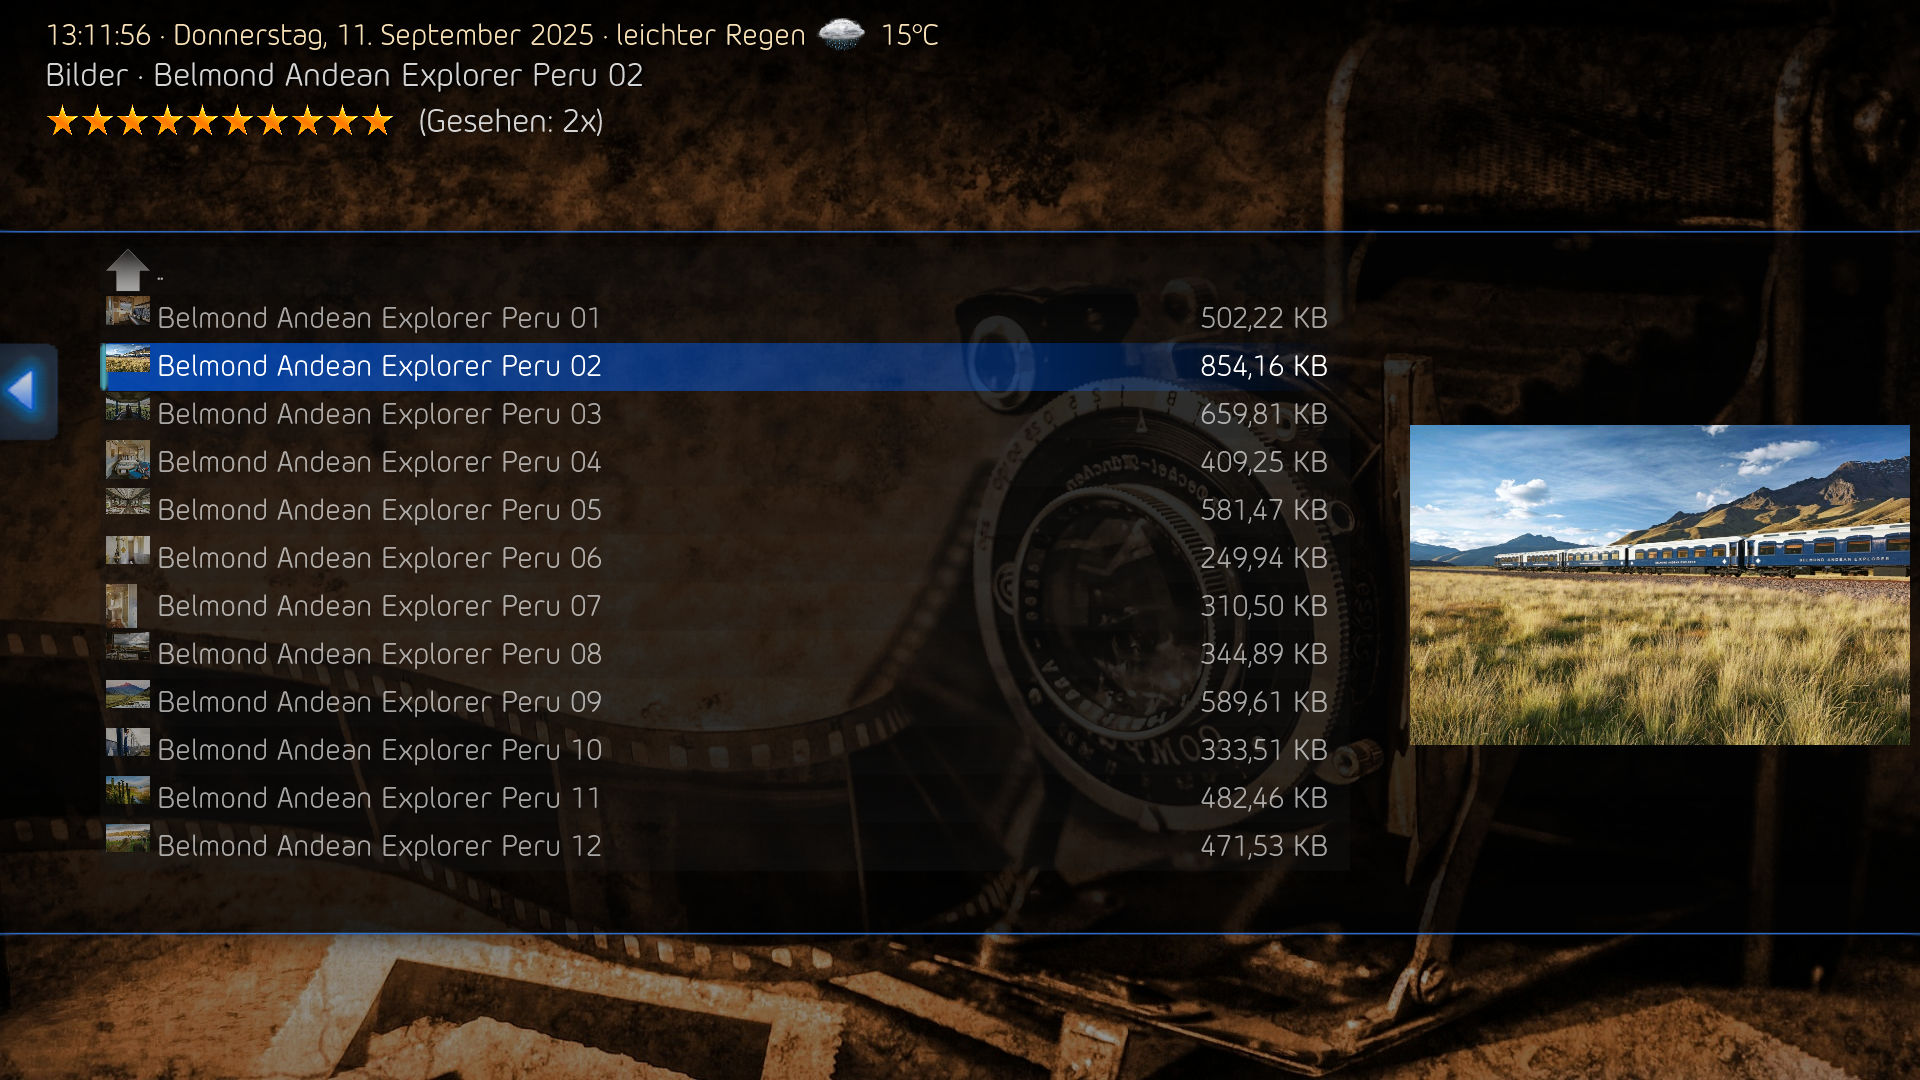
Task: Select Belmond Andean Explorer Peru 02 entry
Action: tap(715, 366)
